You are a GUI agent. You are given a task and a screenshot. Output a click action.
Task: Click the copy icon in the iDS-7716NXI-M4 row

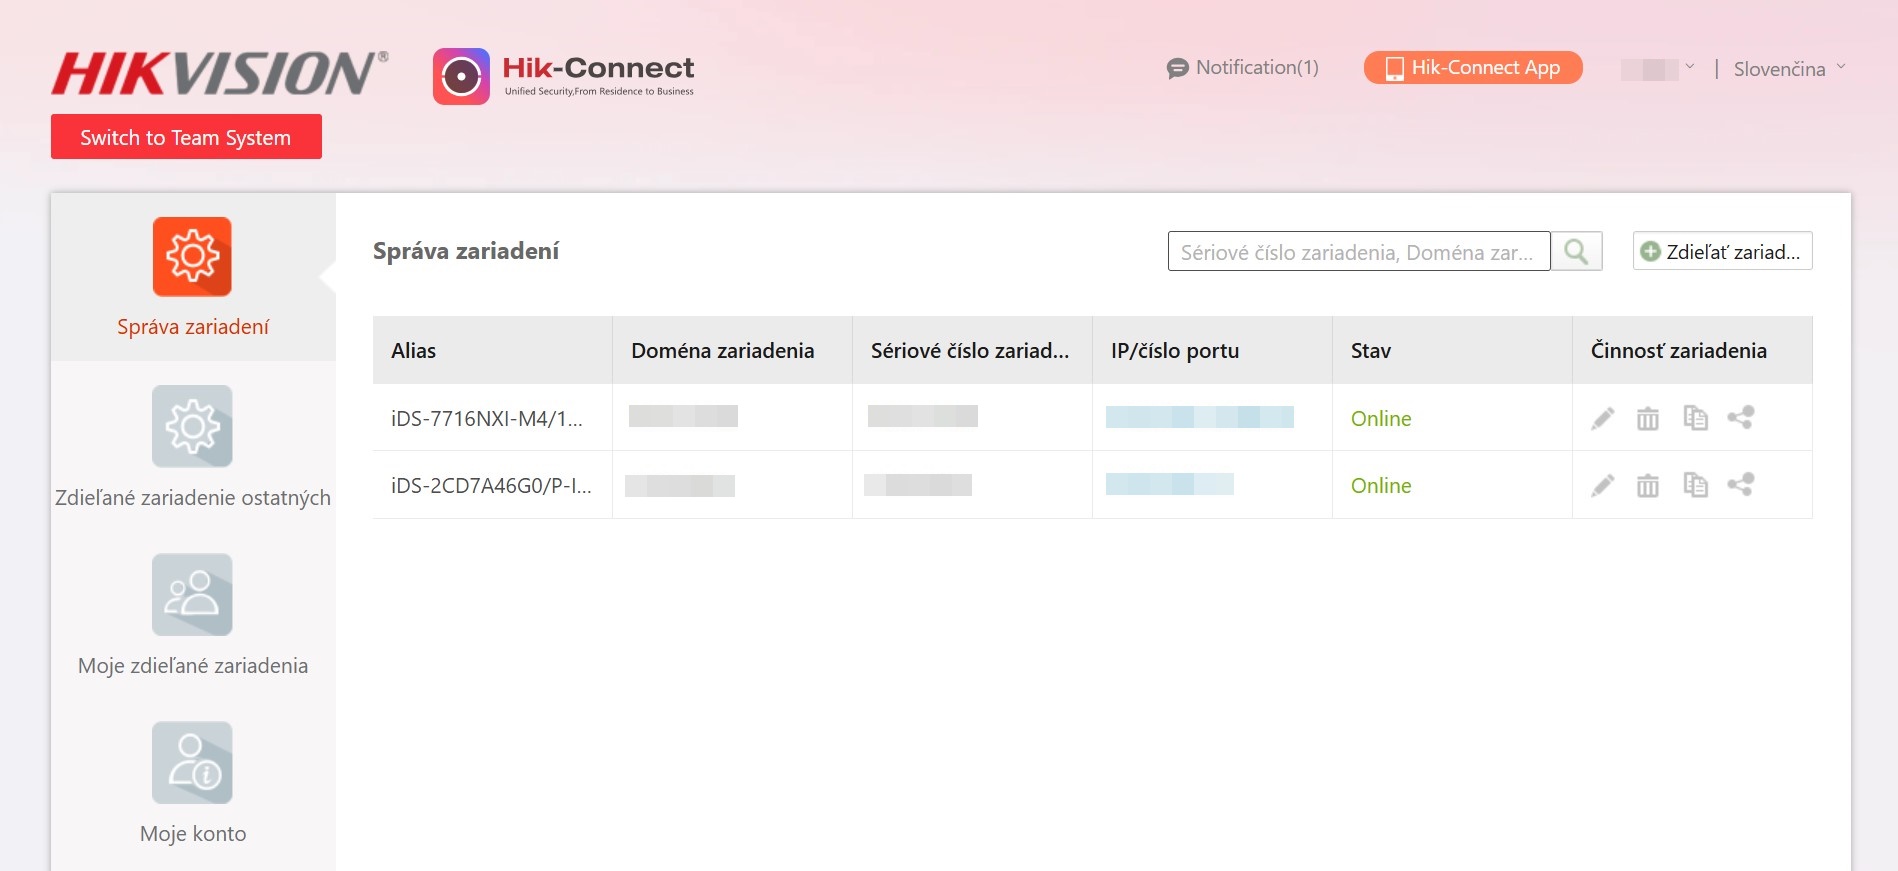[1695, 418]
